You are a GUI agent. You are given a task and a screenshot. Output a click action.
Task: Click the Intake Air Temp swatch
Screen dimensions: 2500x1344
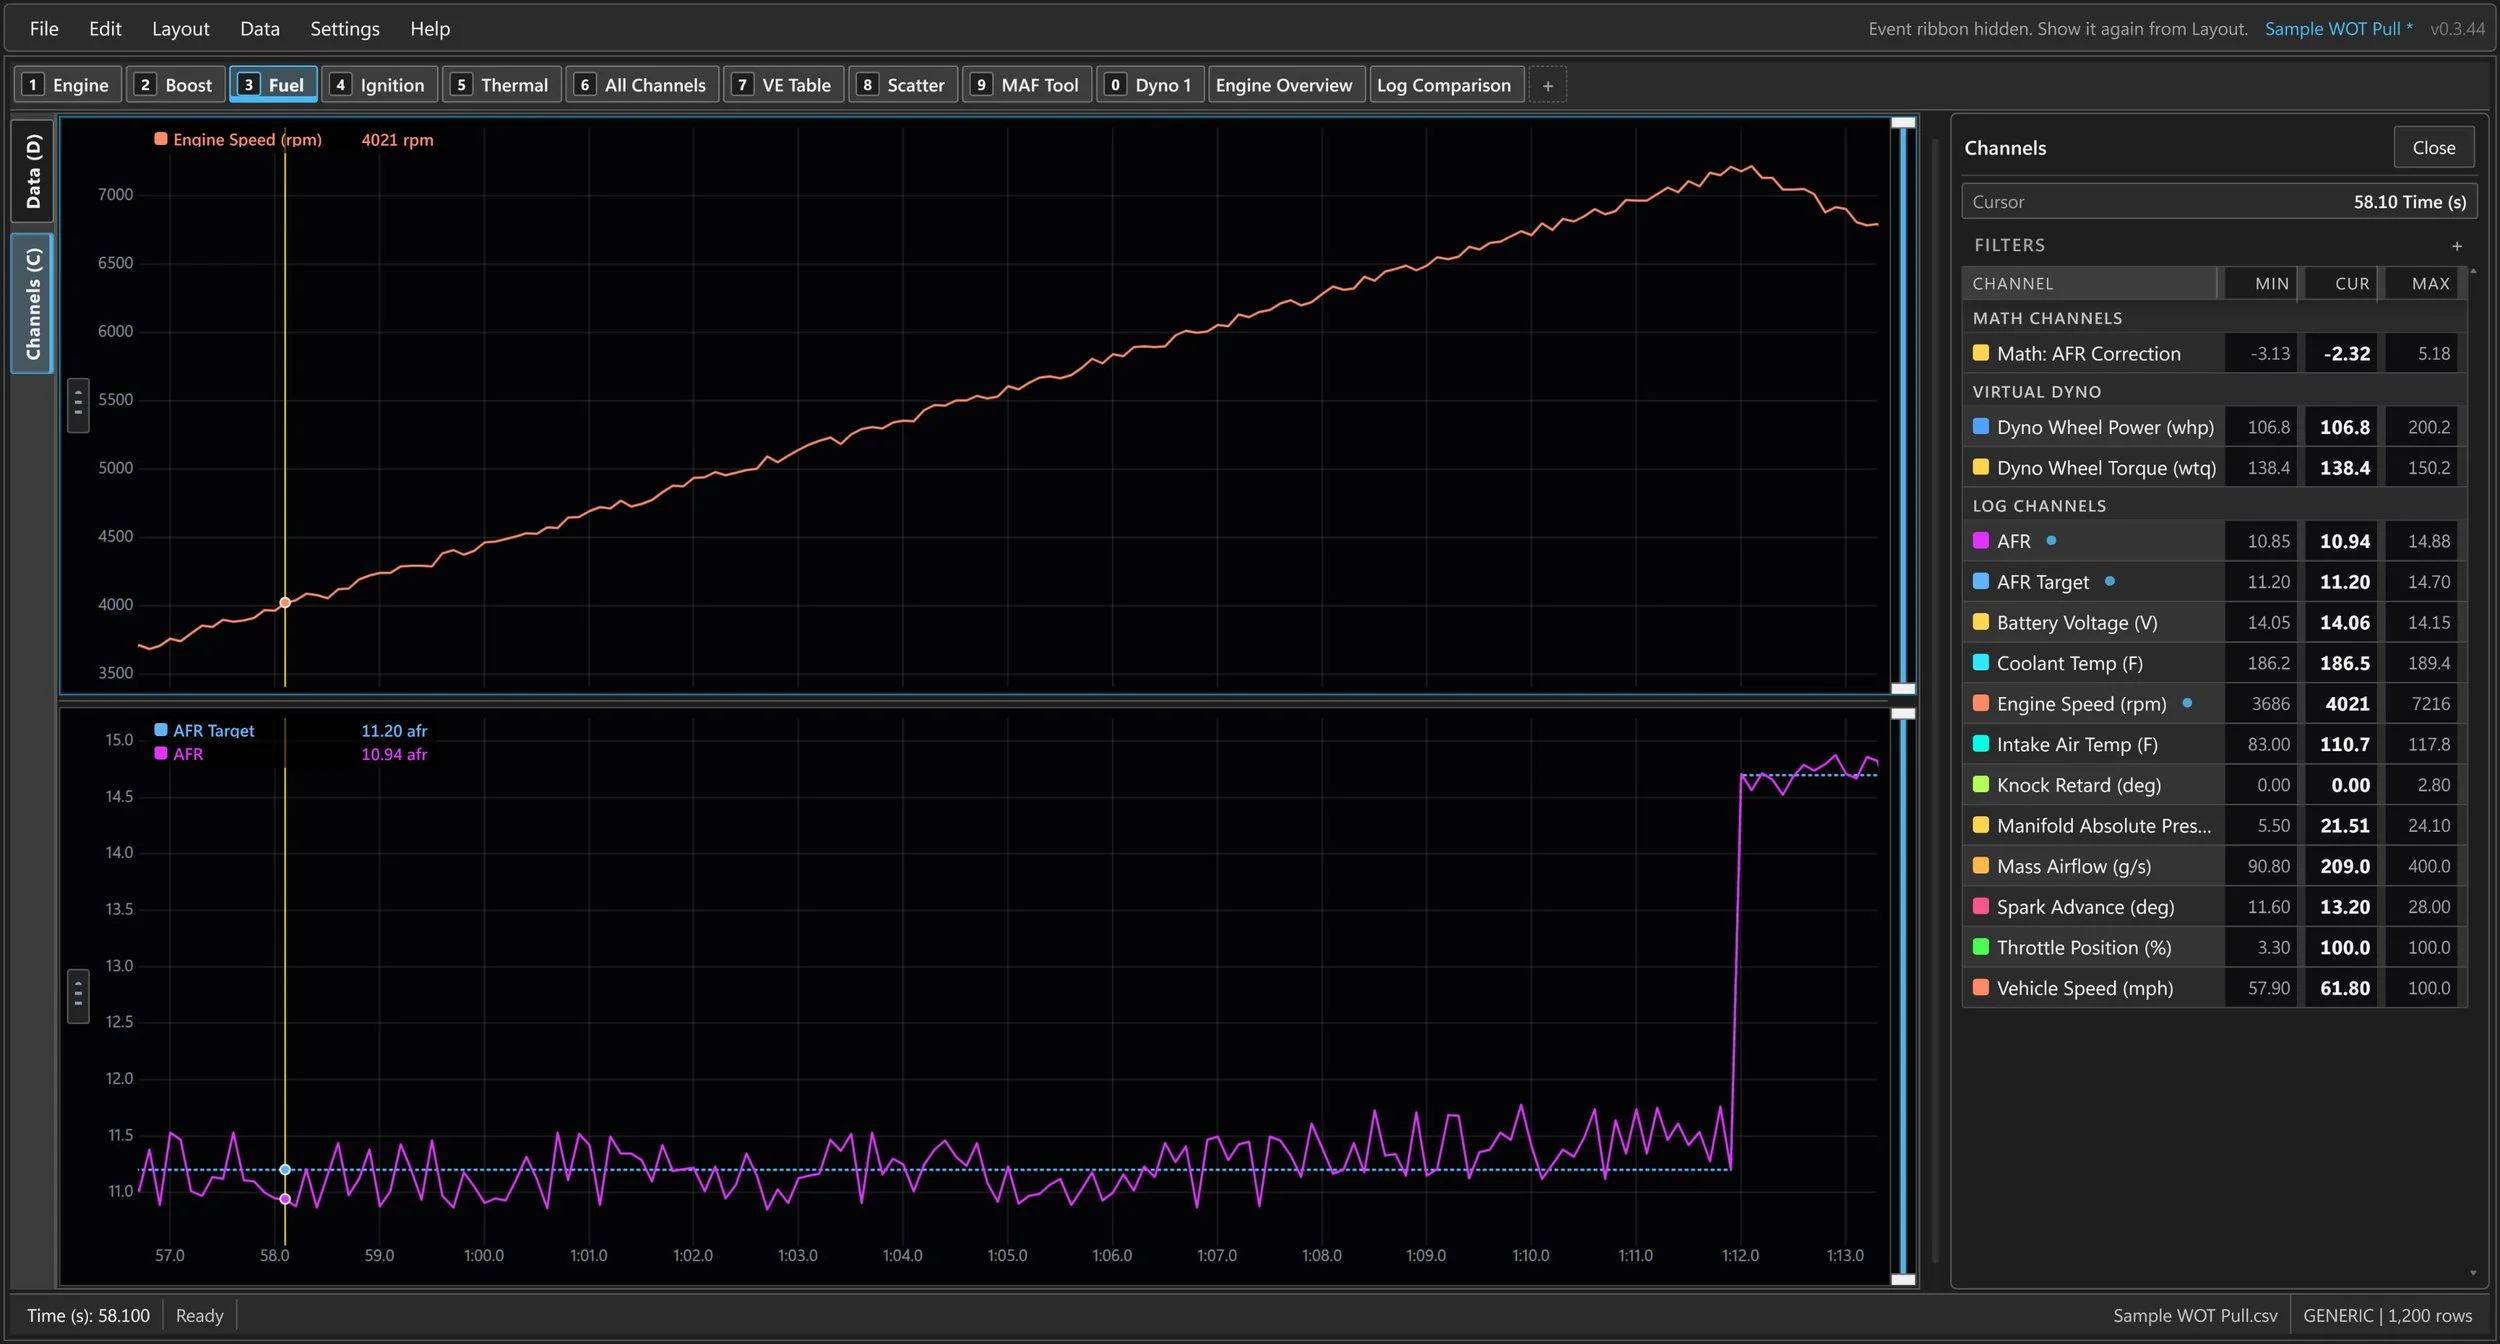(1980, 744)
